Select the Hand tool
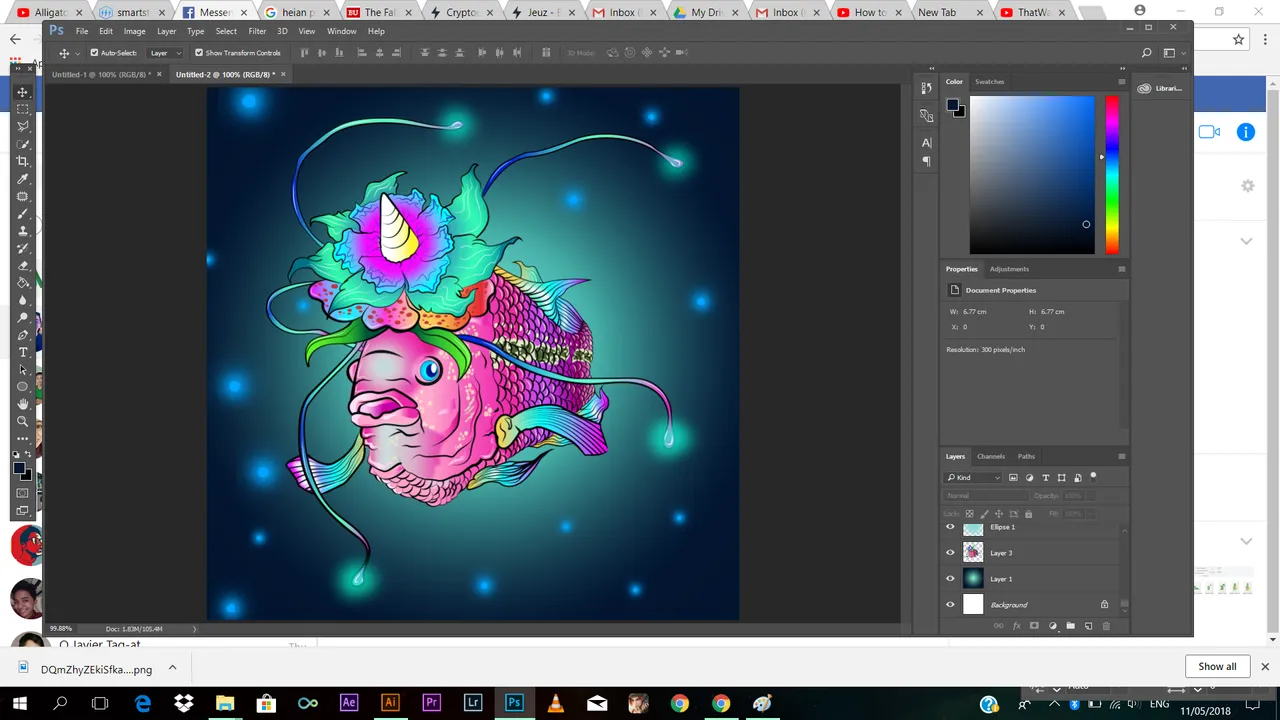Viewport: 1280px width, 720px height. tap(22, 404)
